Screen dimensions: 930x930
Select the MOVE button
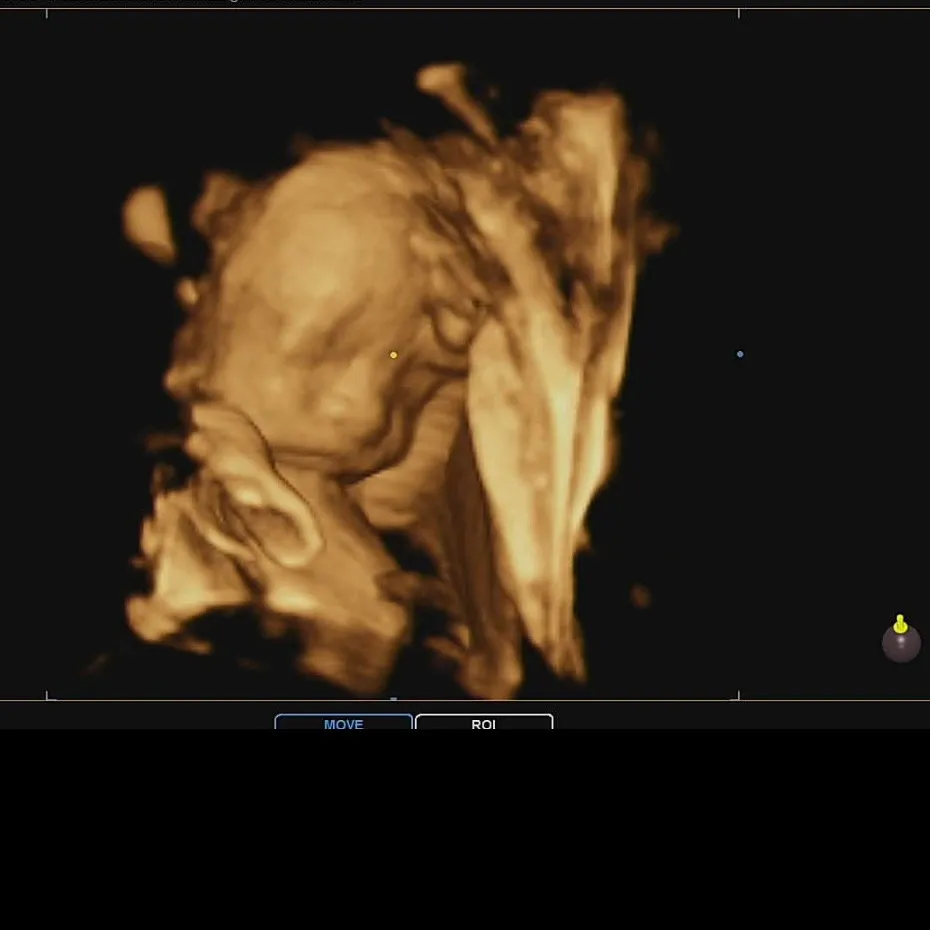[343, 722]
